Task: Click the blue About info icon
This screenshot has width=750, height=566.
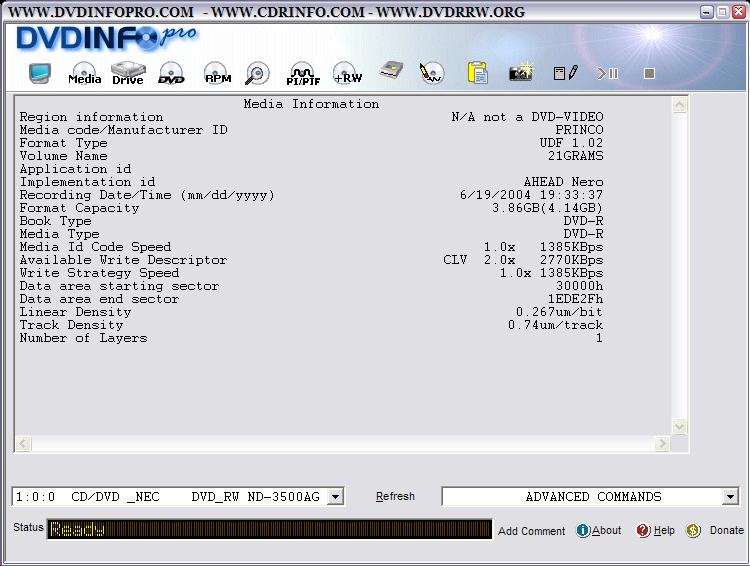Action: 583,530
